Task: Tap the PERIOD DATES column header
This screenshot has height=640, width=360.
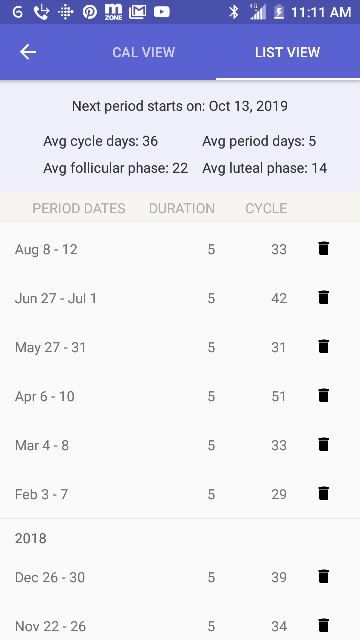Action: [x=79, y=208]
